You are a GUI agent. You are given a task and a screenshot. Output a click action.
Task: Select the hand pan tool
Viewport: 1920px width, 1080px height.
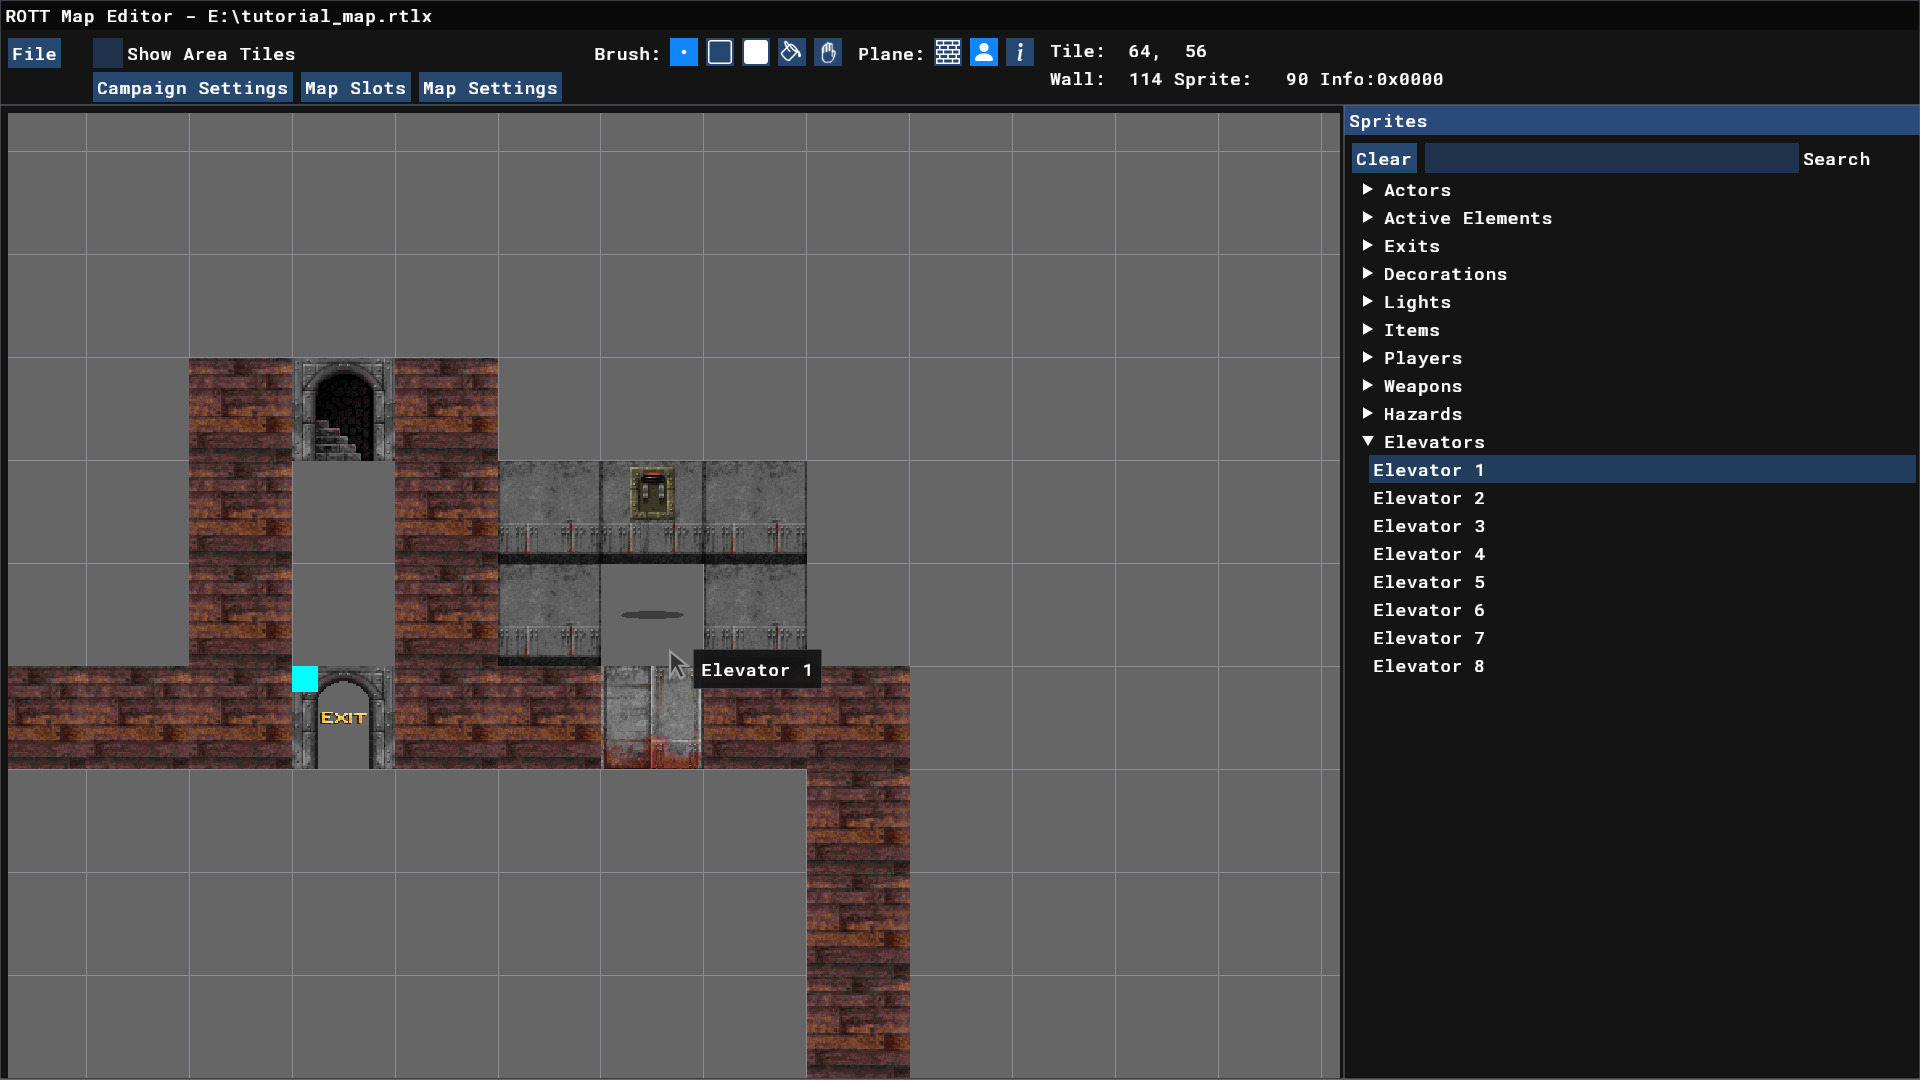[828, 53]
